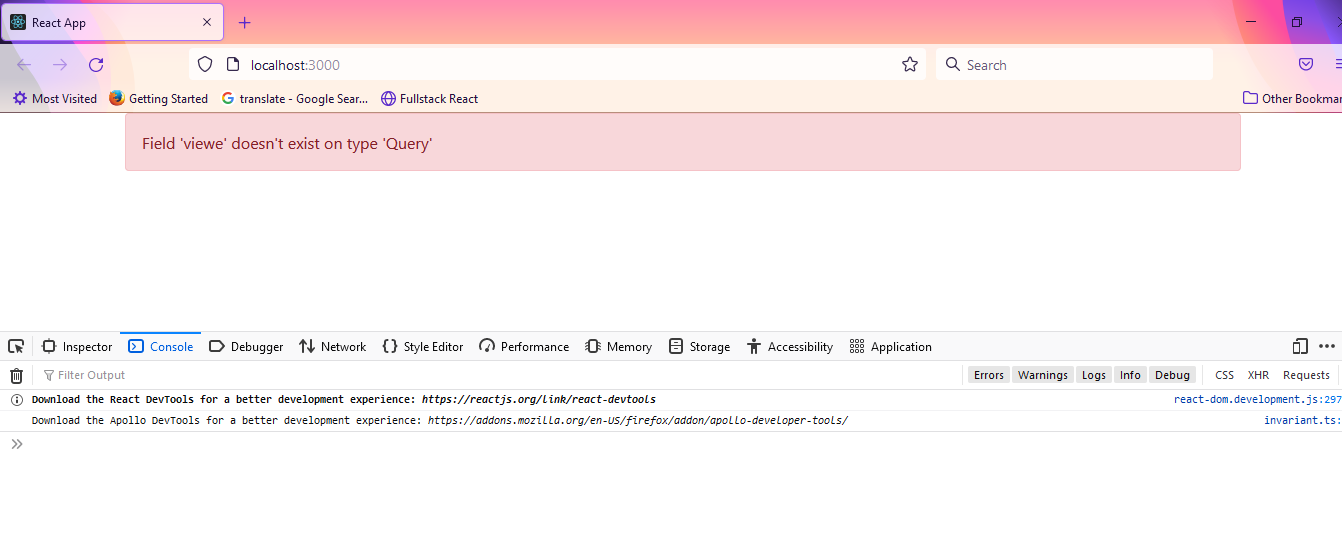Click the info icon on React DevTools message
This screenshot has height=540, width=1342.
pyautogui.click(x=16, y=400)
